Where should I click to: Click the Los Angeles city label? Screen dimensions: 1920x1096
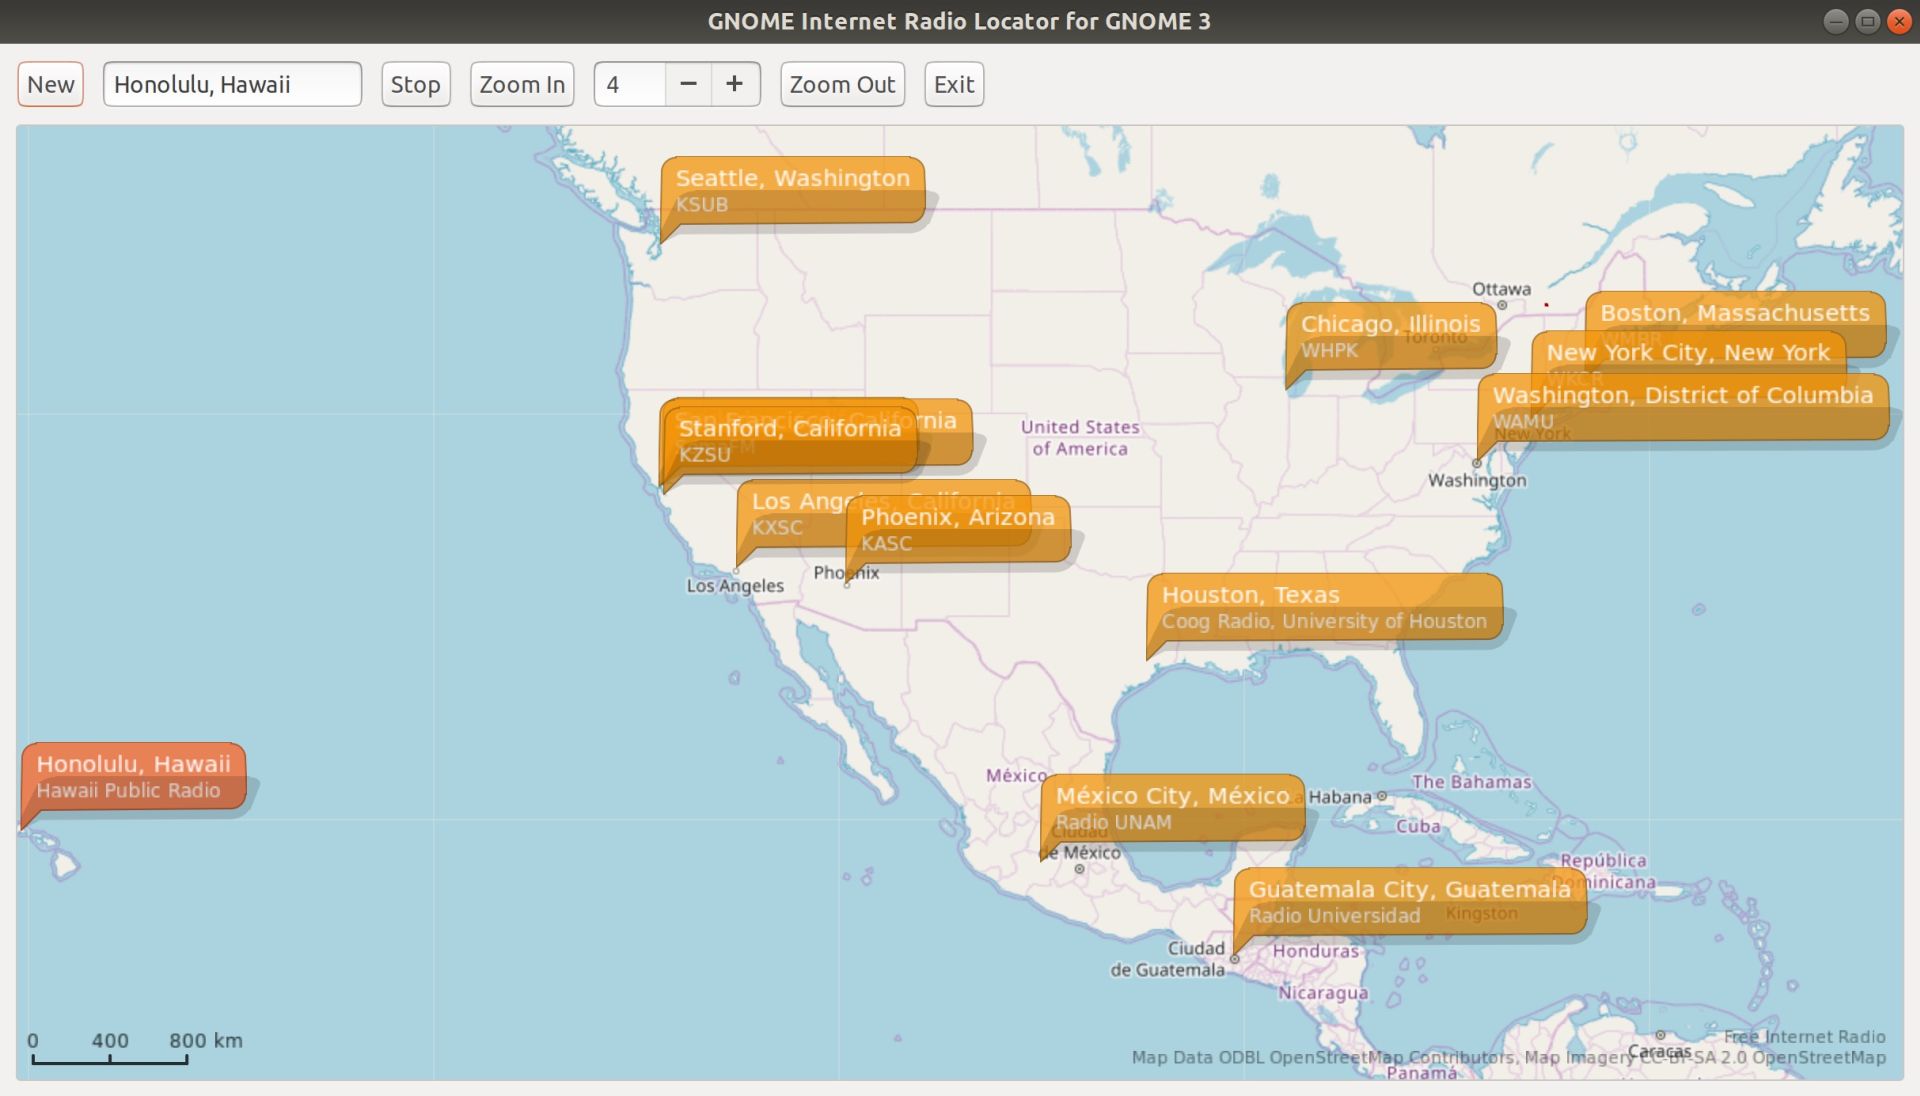(735, 585)
